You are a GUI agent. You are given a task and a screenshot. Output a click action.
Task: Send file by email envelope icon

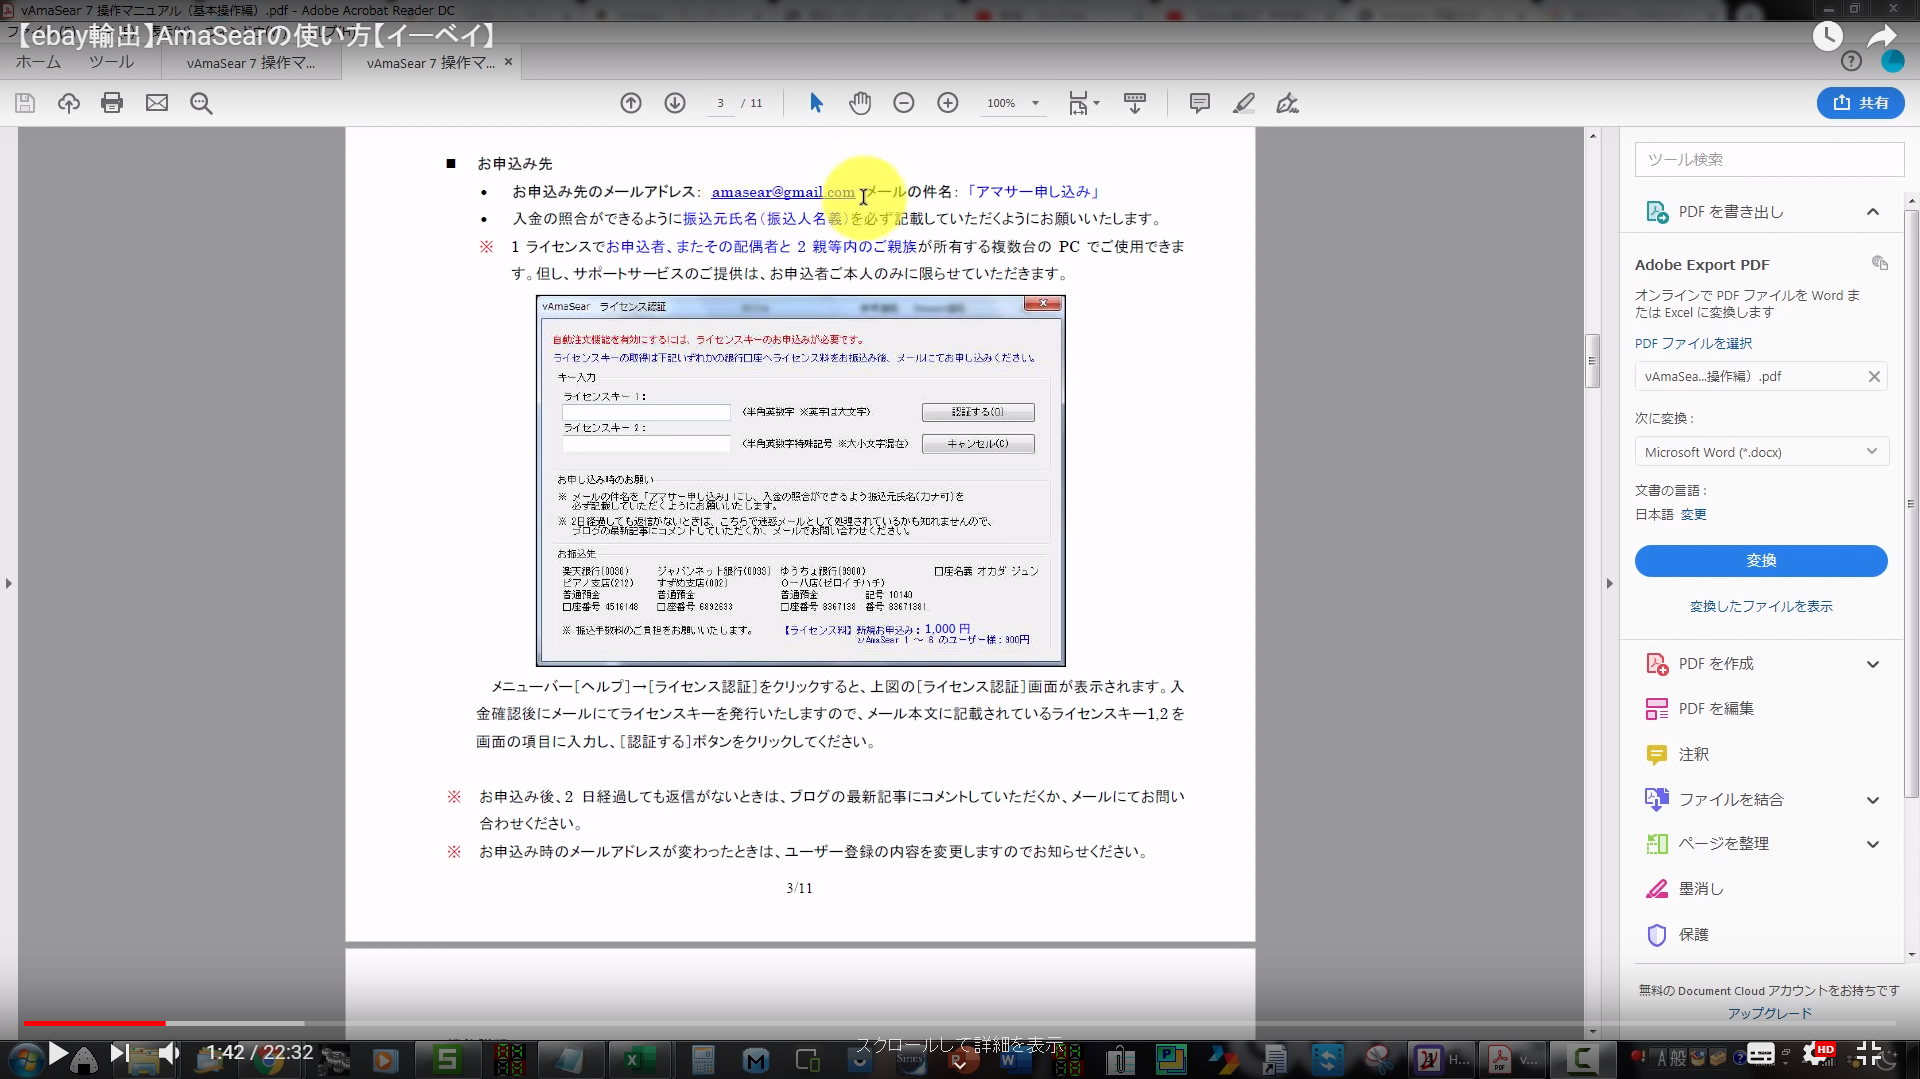coord(157,103)
